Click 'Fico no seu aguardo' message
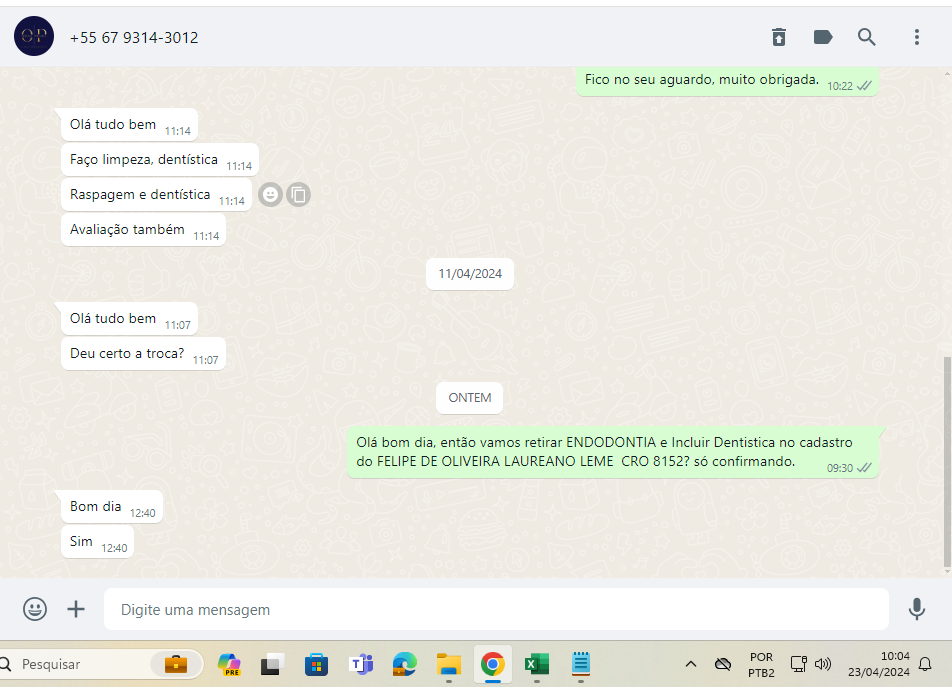The width and height of the screenshot is (952, 687). tap(727, 81)
